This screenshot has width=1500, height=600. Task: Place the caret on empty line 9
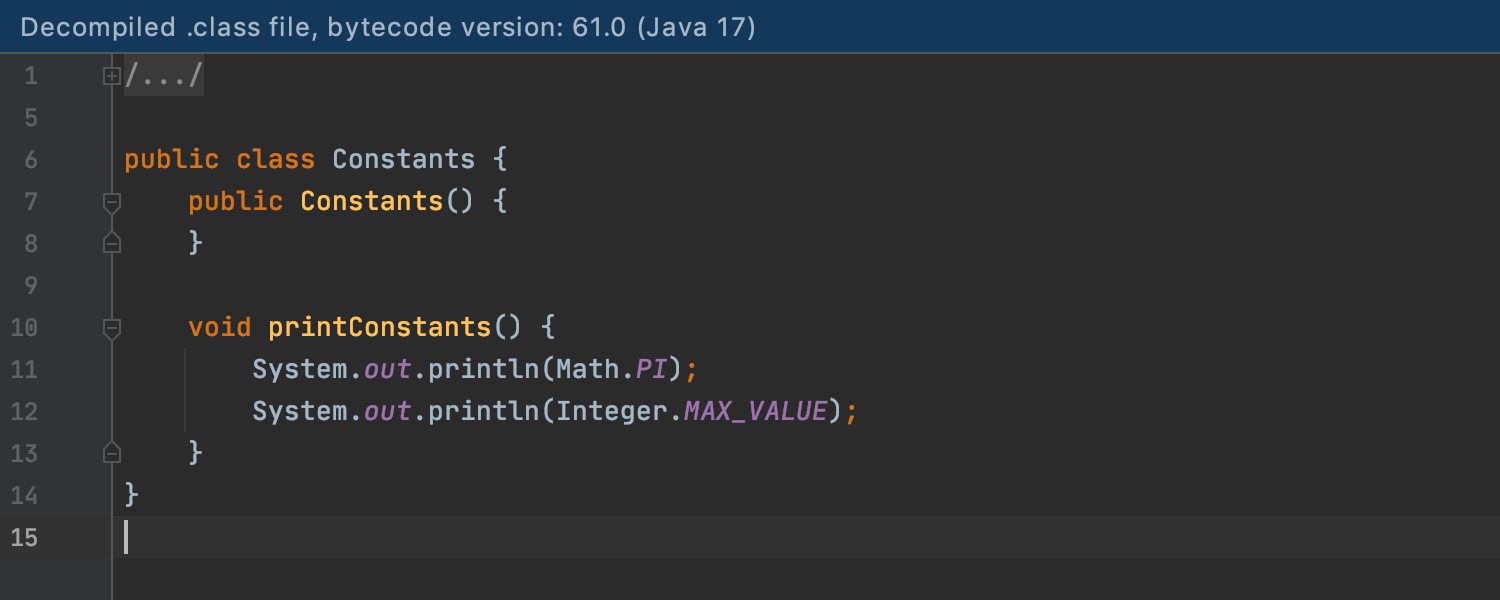[x=400, y=286]
